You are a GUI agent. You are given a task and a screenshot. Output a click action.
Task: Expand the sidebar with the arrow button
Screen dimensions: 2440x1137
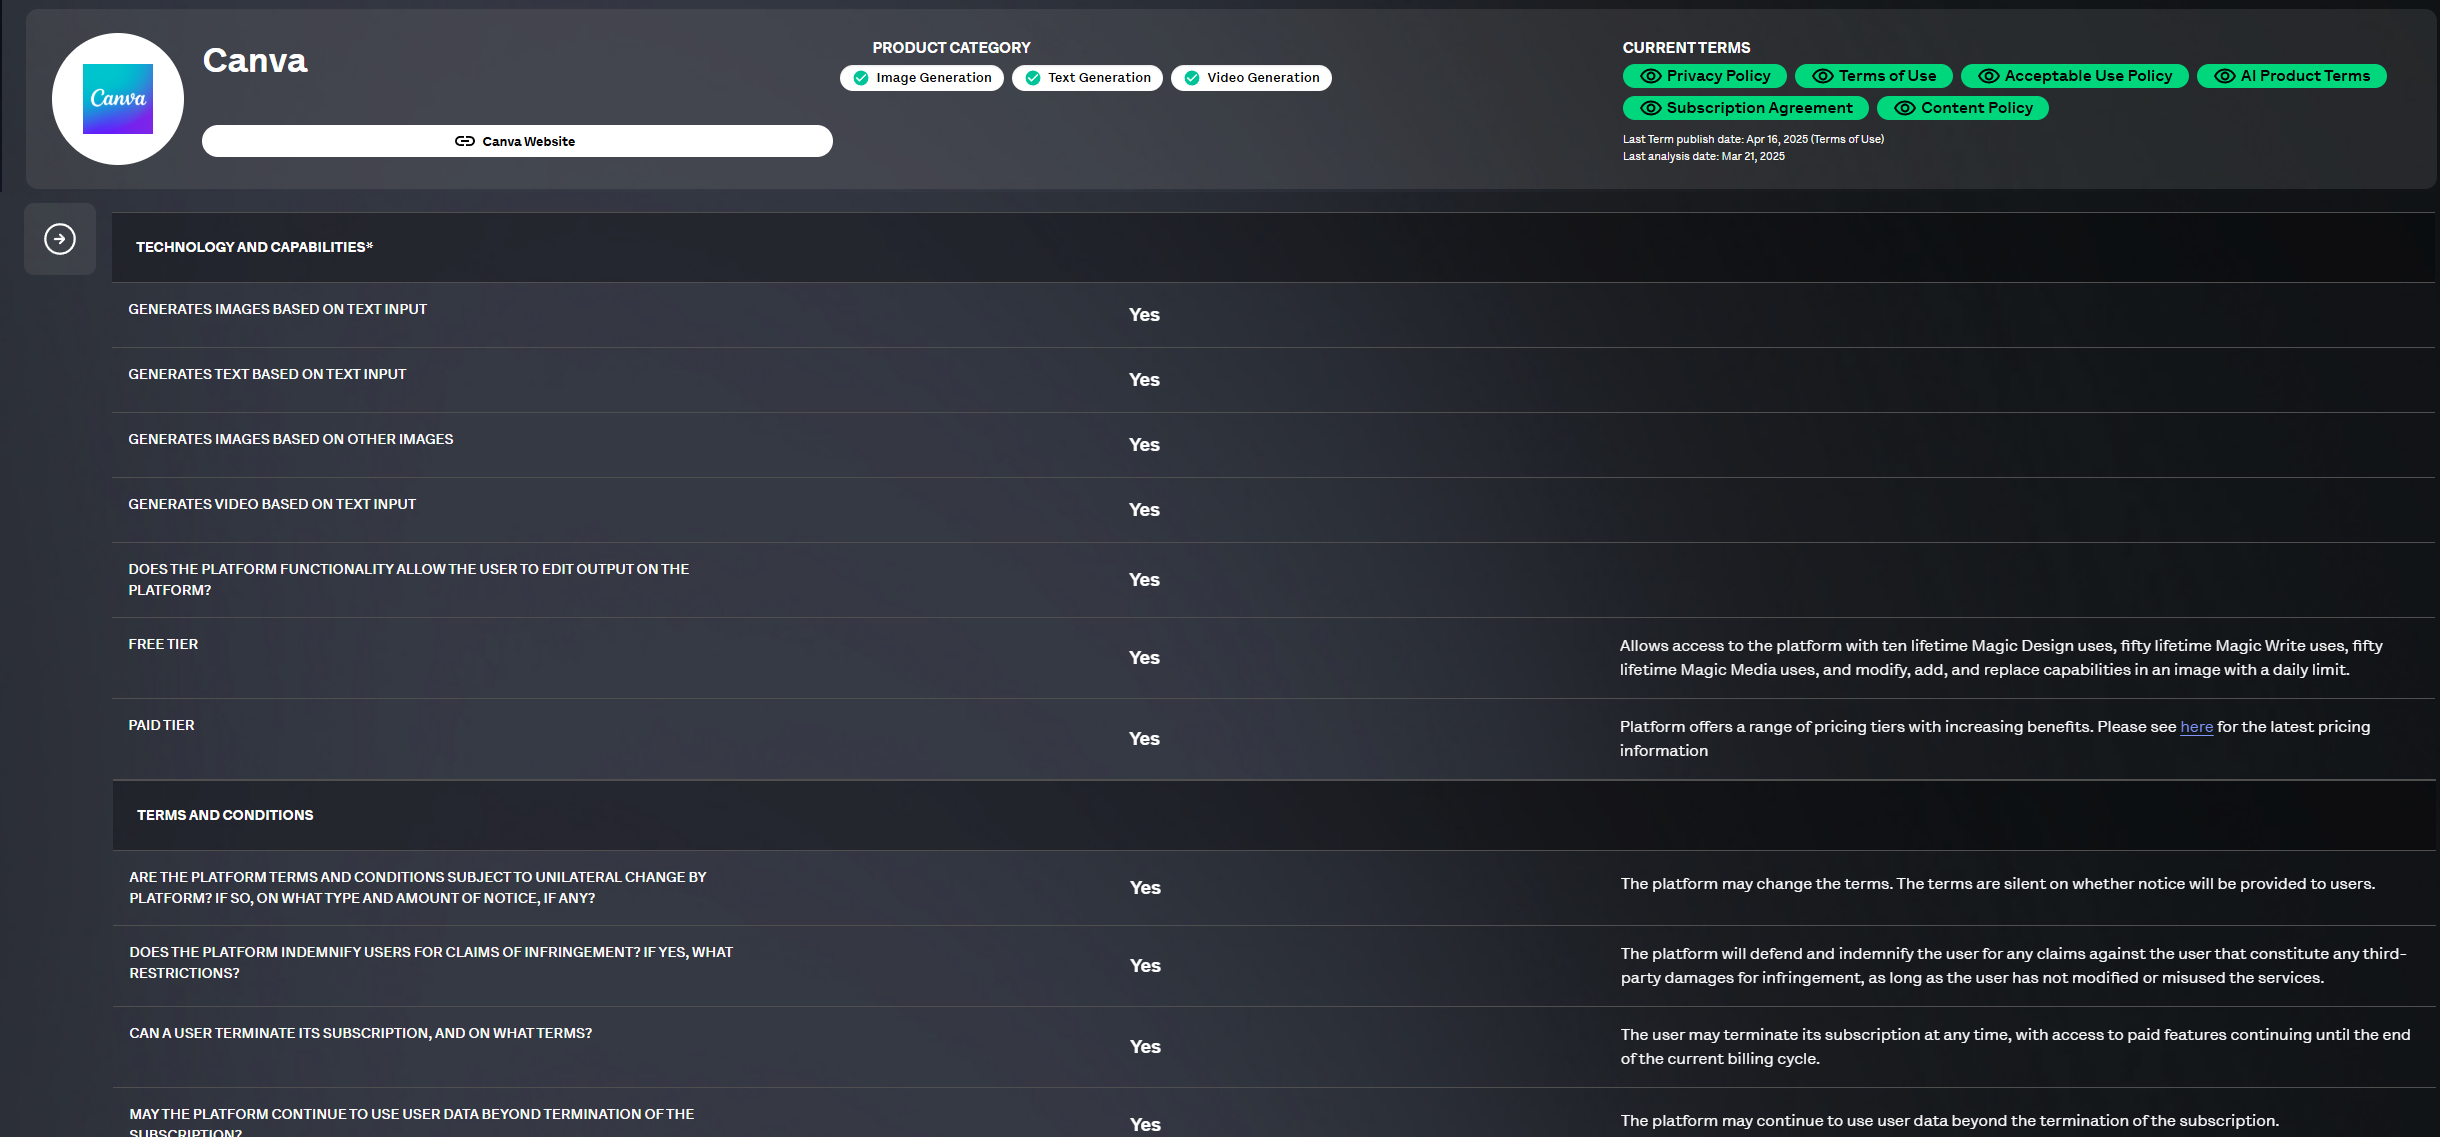coord(60,239)
